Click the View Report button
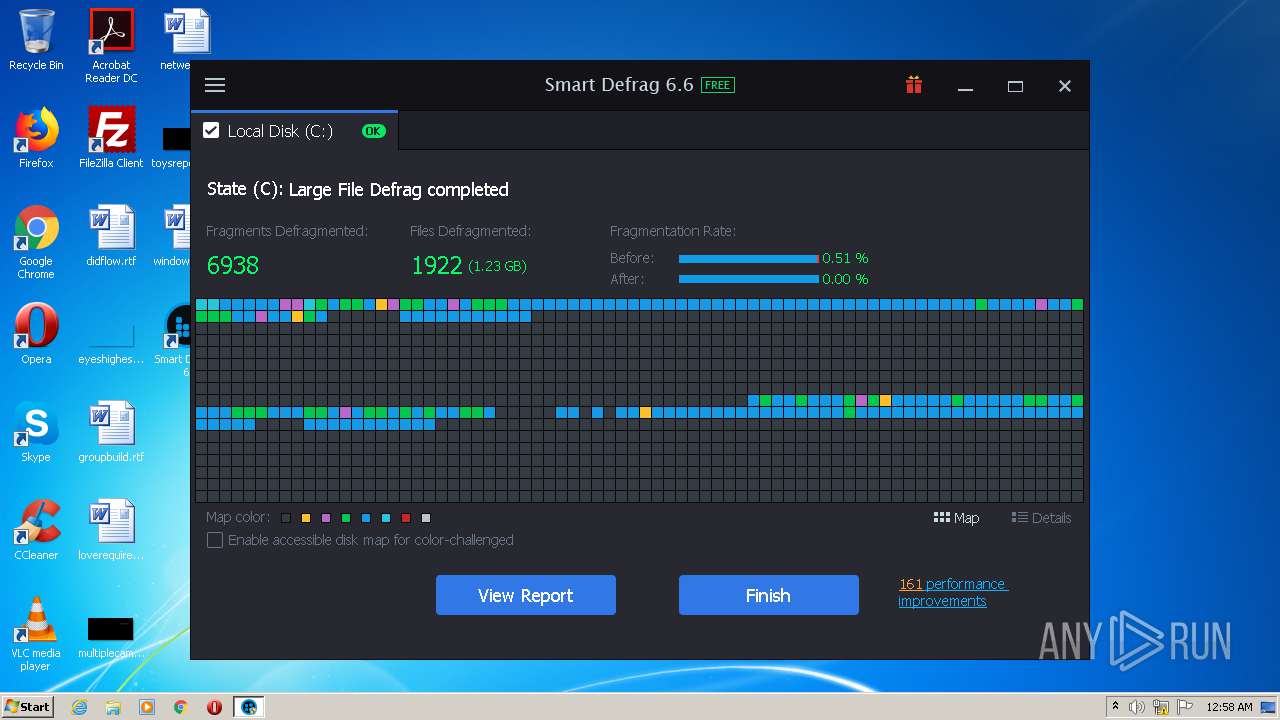Viewport: 1280px width, 720px height. coord(526,595)
